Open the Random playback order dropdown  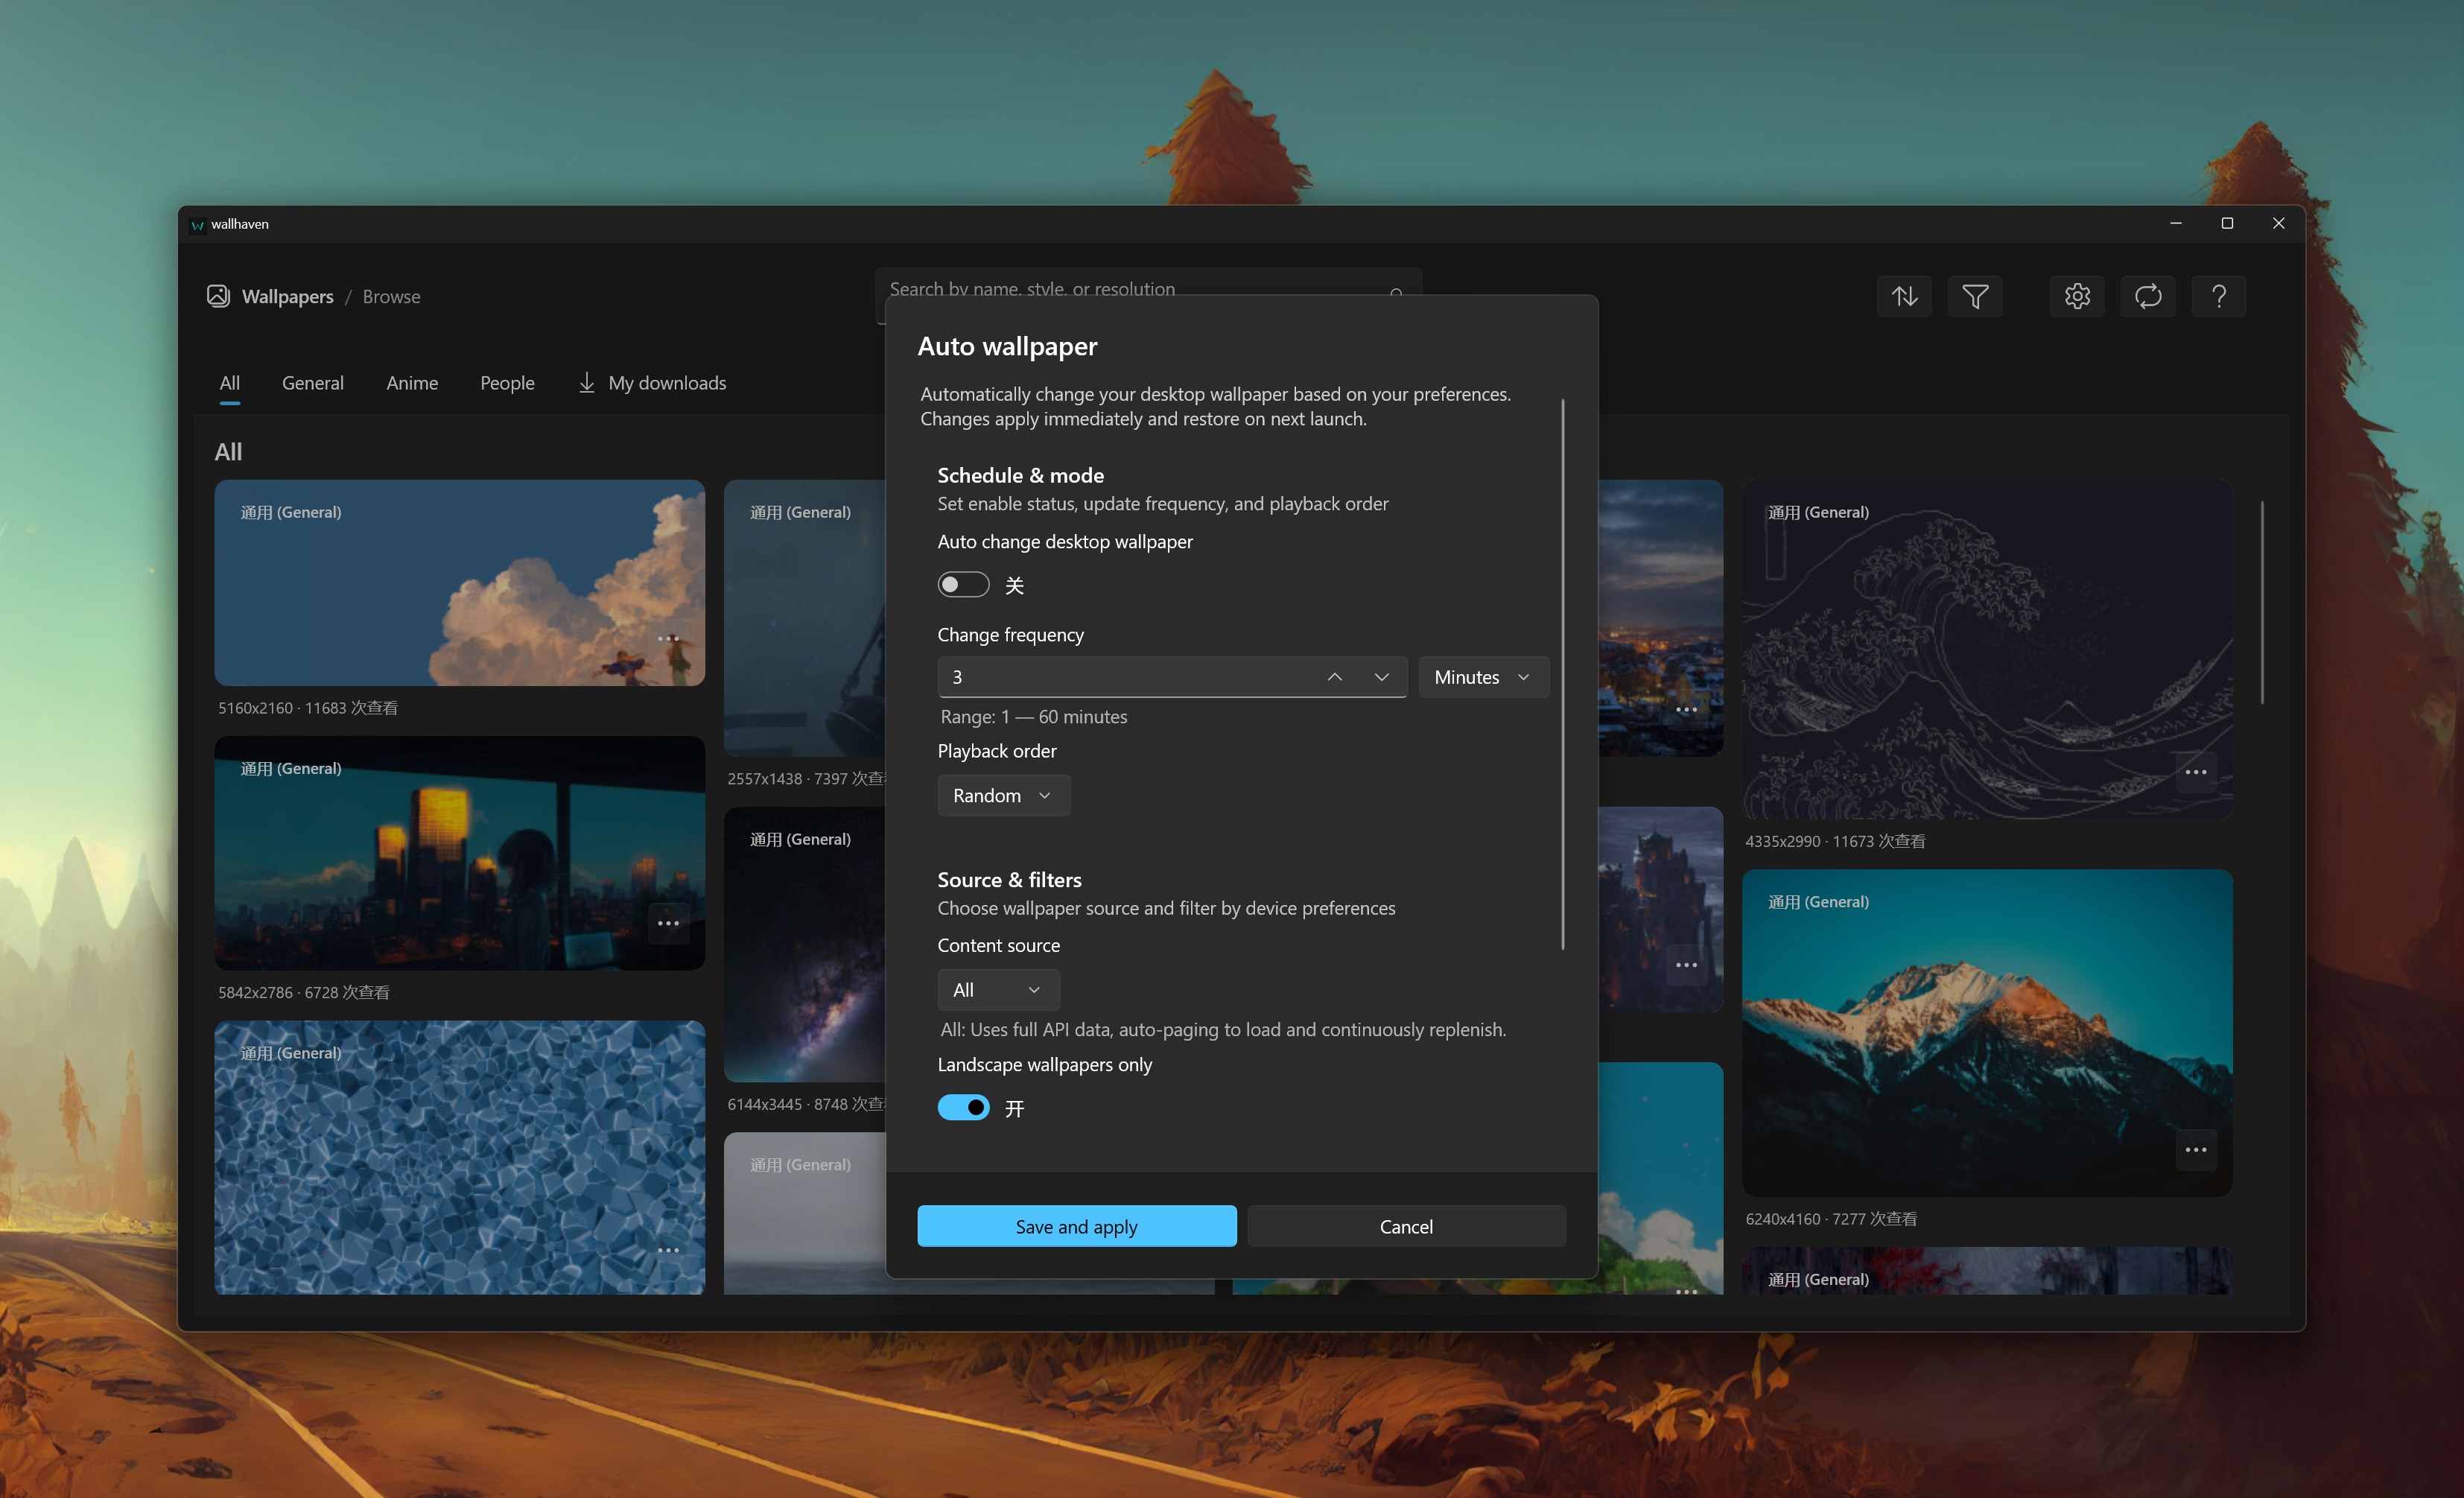pyautogui.click(x=1003, y=795)
